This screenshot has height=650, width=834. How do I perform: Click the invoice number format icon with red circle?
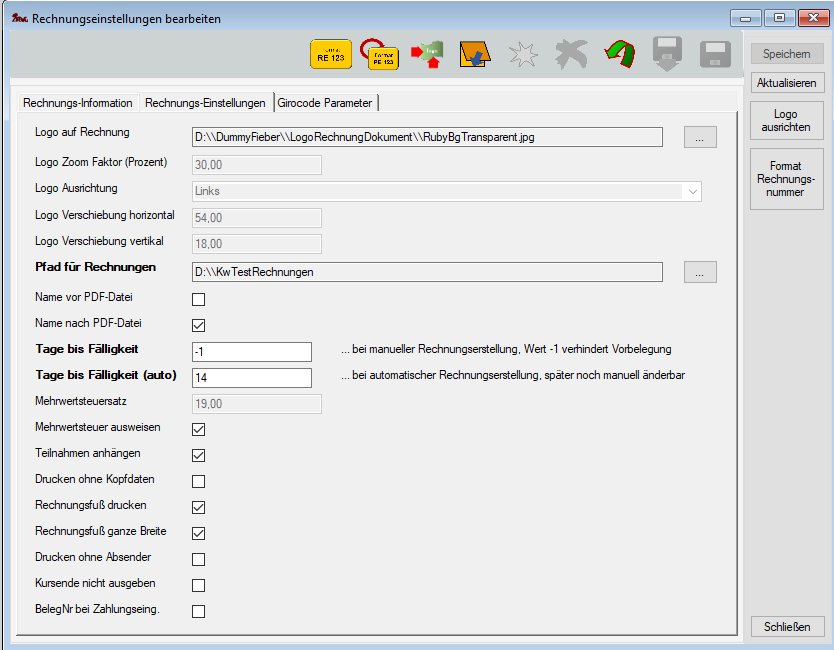click(380, 55)
